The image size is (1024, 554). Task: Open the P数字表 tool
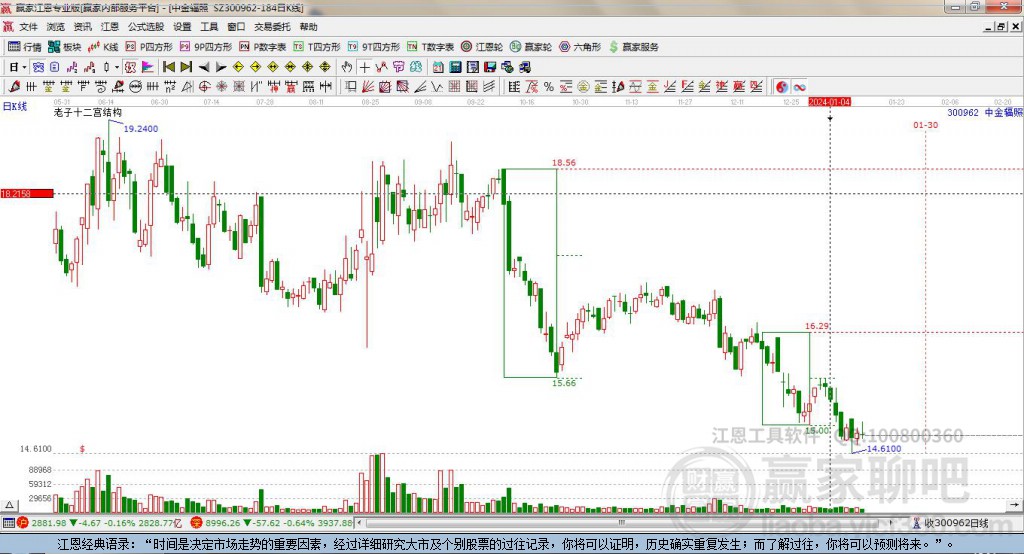pos(263,47)
